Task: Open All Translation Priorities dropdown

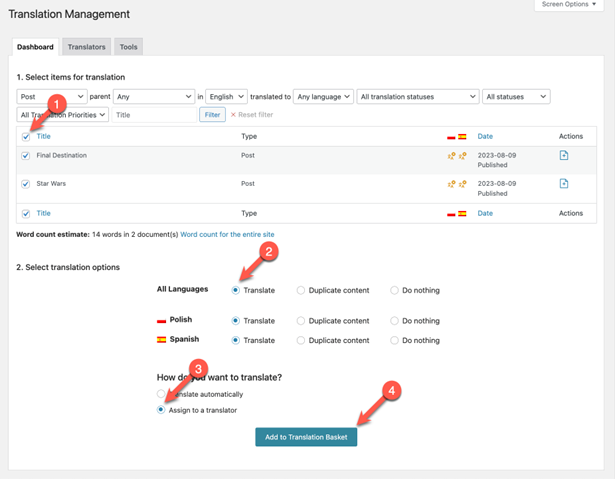Action: click(63, 115)
